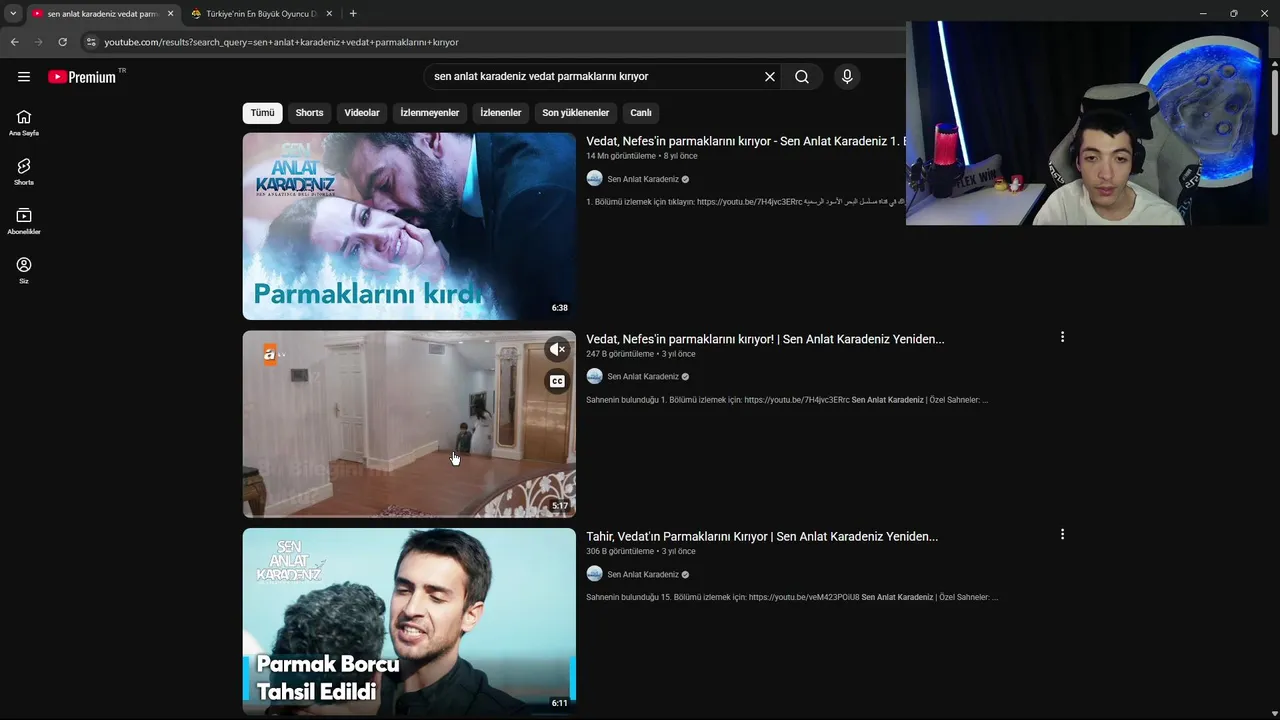This screenshot has height=720, width=1280.
Task: Open the YouTube hamburger guide menu
Action: 24,77
